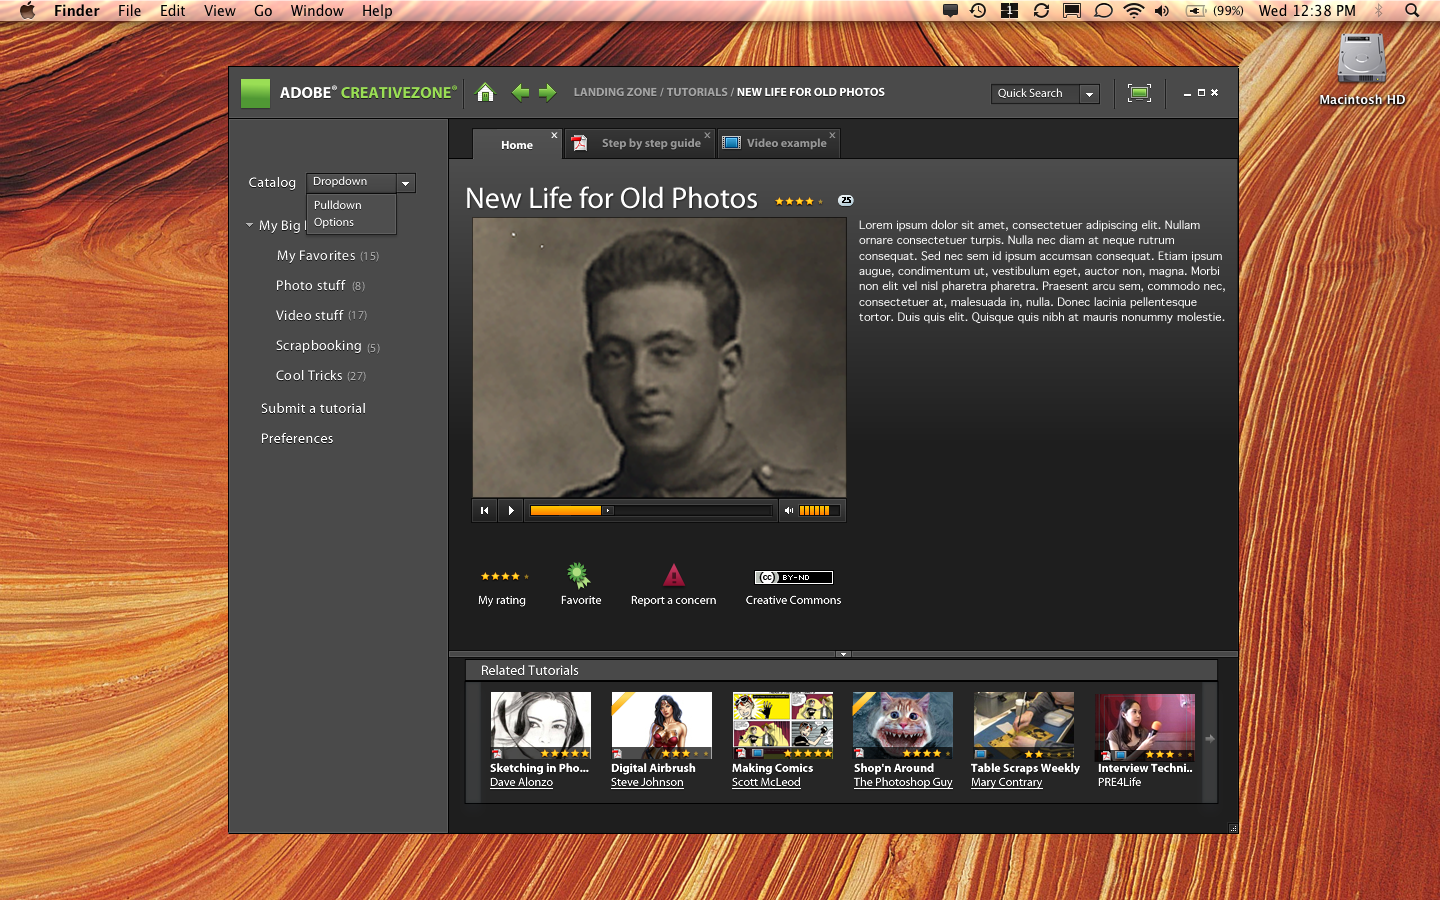Click TUTORIALS in the breadcrumb
The image size is (1440, 900).
tap(697, 92)
